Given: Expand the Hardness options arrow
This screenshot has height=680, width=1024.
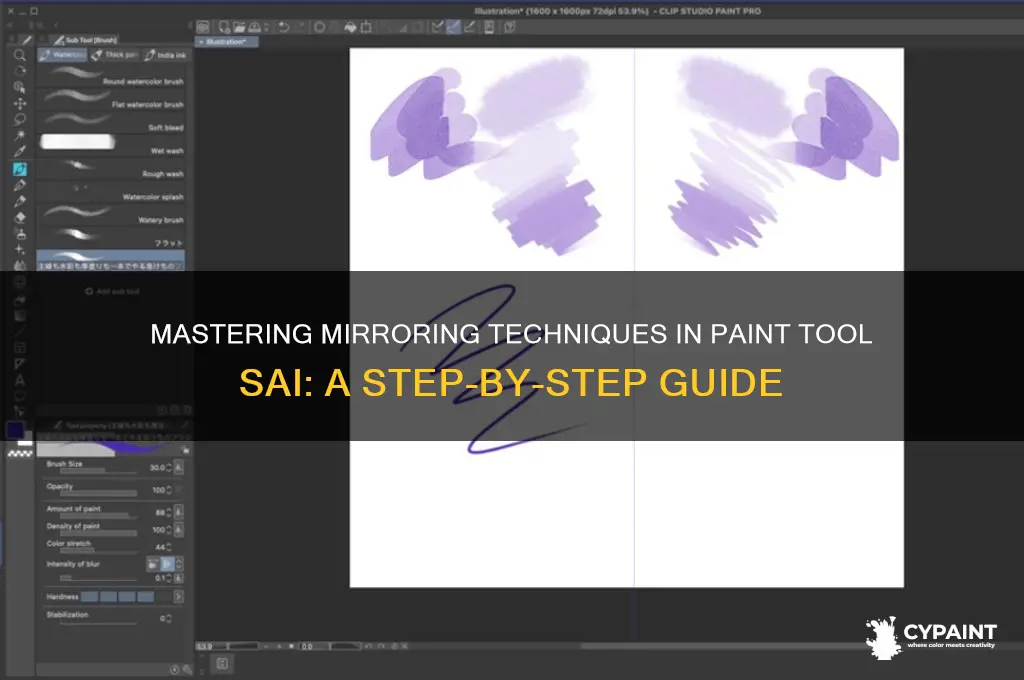Looking at the screenshot, I should pyautogui.click(x=178, y=596).
